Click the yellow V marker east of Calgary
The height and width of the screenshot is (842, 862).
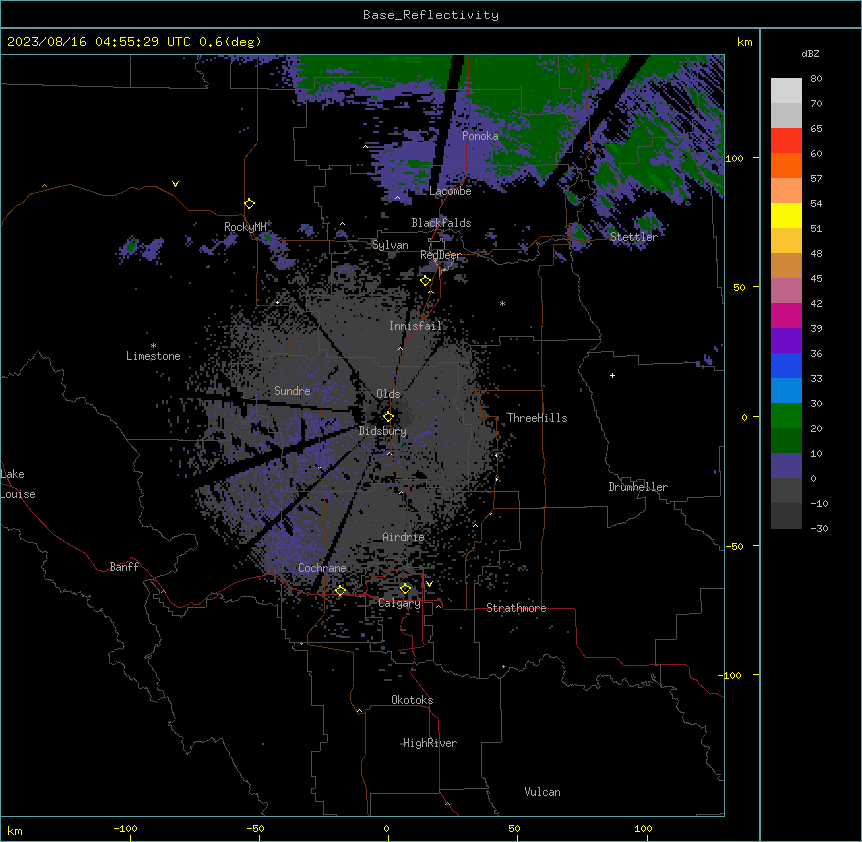pos(429,584)
